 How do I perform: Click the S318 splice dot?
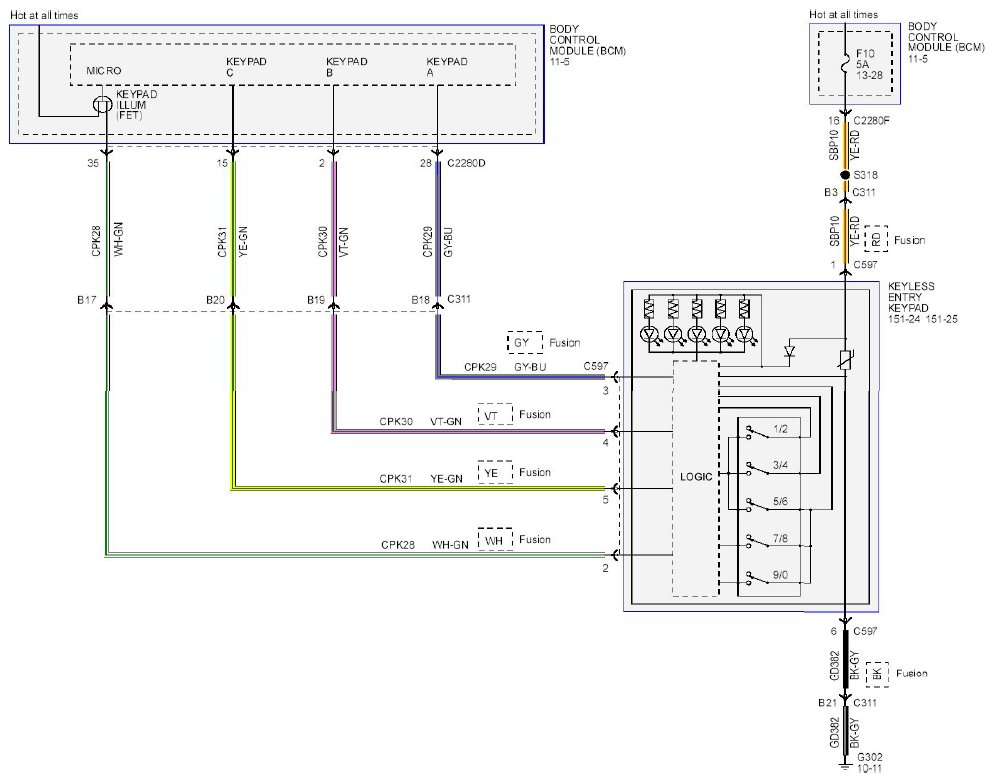point(844,174)
